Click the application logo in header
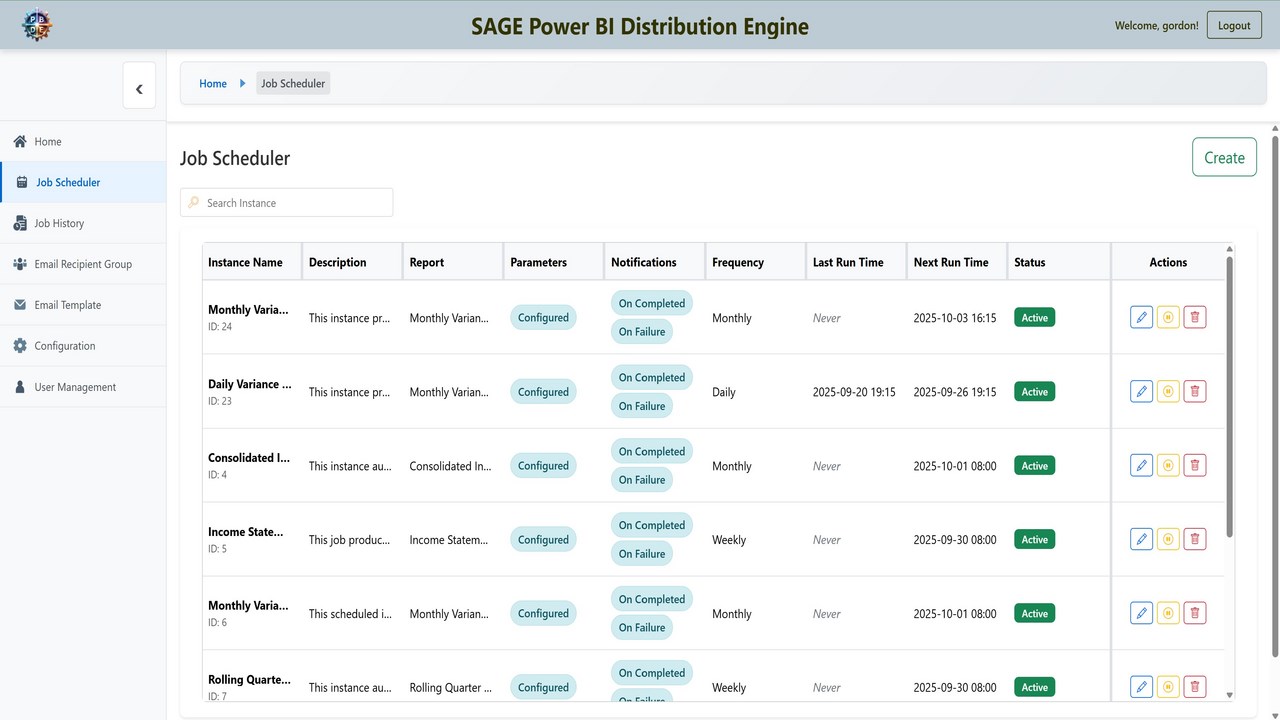The width and height of the screenshot is (1280, 720). coord(37,25)
